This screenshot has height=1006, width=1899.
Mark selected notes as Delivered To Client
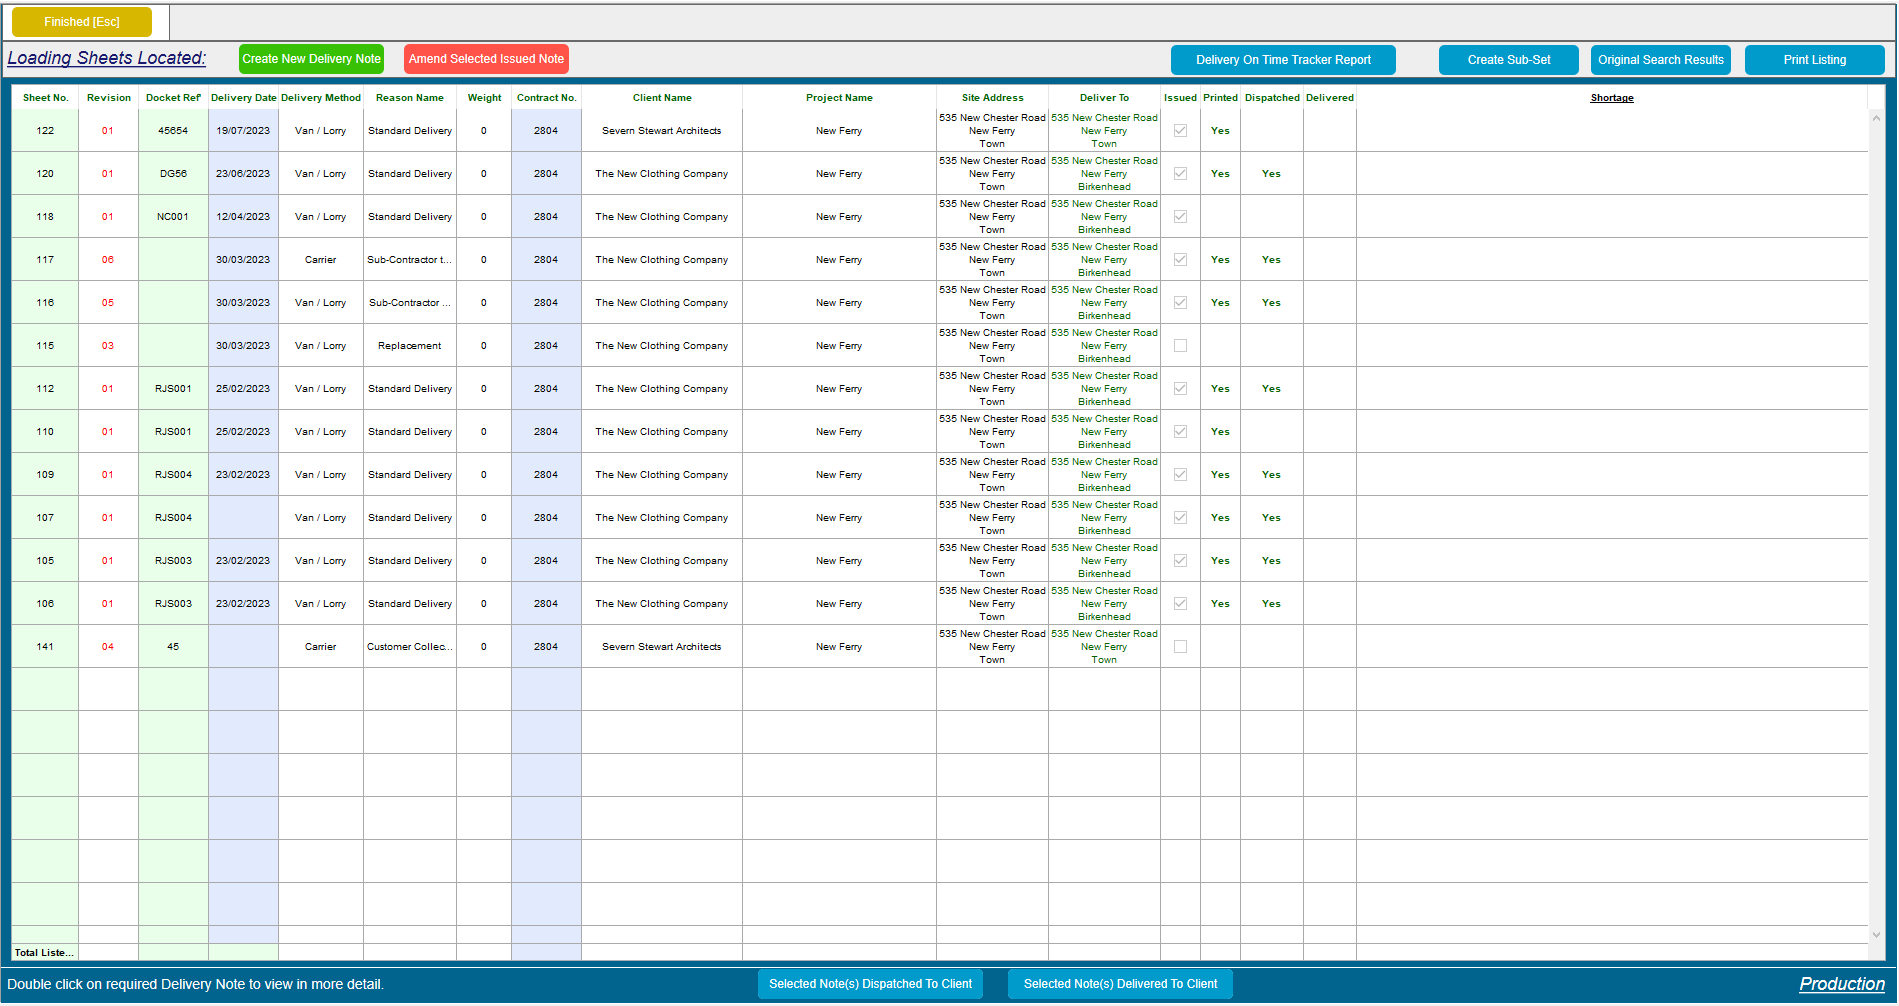(x=1120, y=984)
